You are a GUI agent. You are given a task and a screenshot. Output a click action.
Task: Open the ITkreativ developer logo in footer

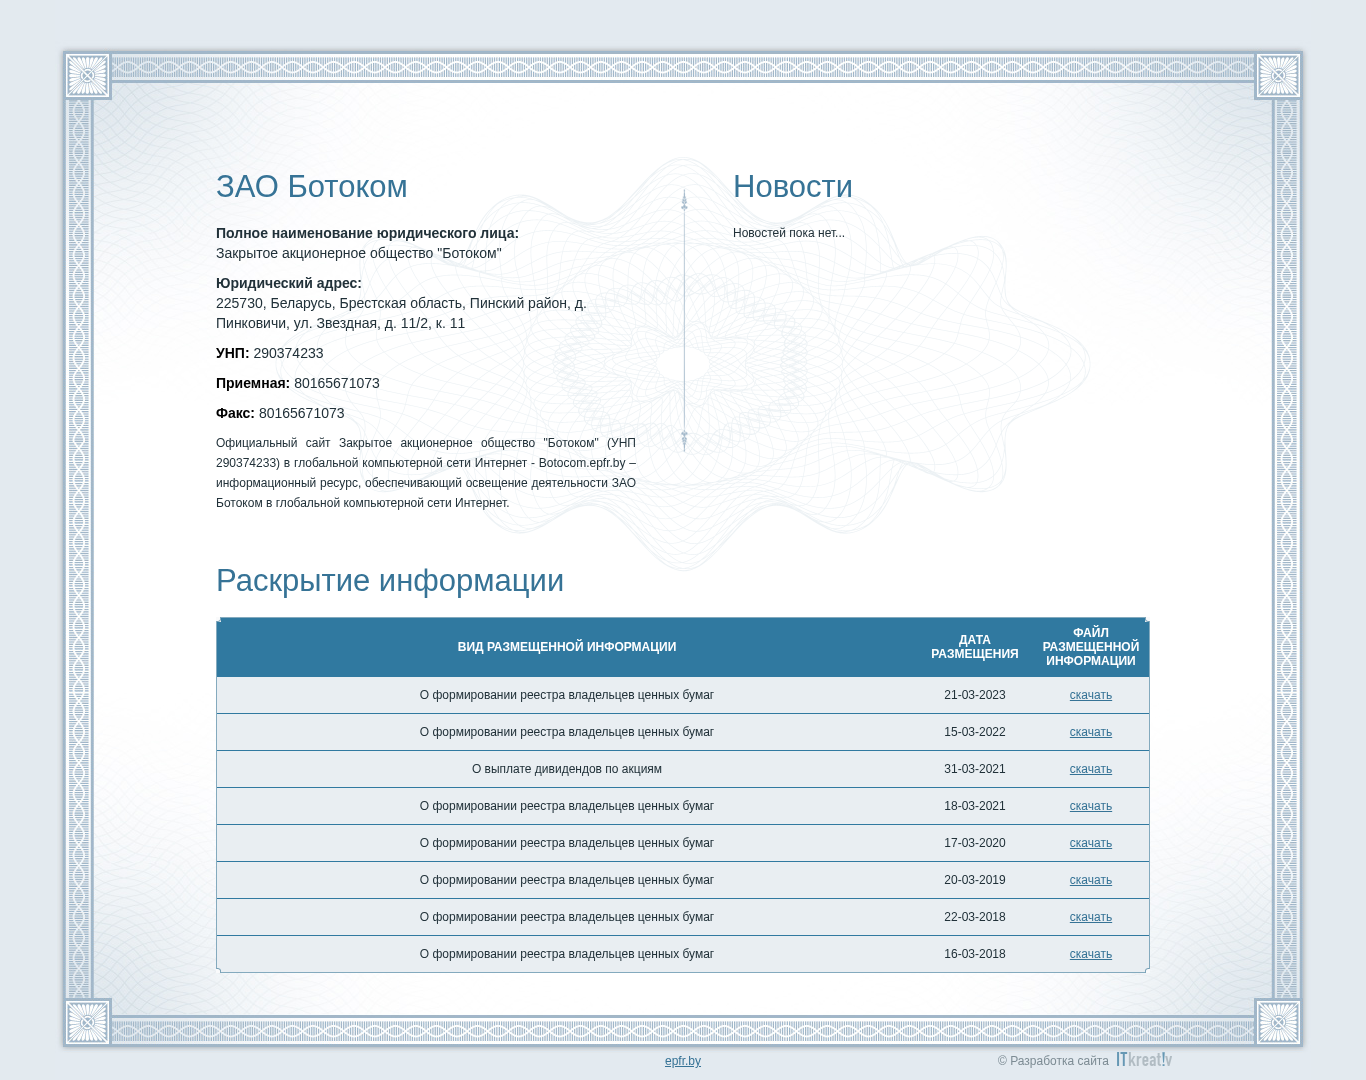[x=1144, y=1060]
